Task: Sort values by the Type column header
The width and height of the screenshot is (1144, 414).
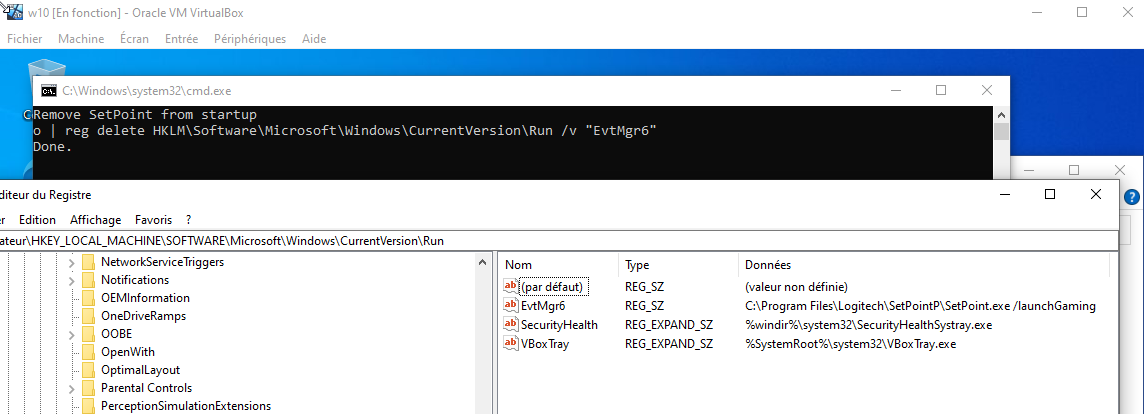Action: pyautogui.click(x=679, y=265)
